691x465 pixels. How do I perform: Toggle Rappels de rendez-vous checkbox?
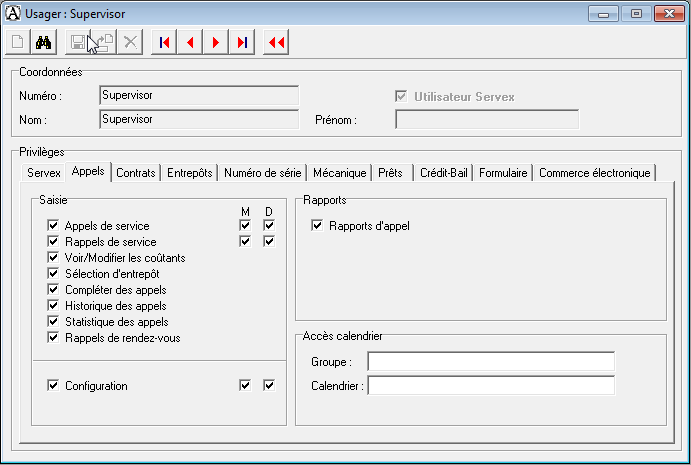[53, 338]
